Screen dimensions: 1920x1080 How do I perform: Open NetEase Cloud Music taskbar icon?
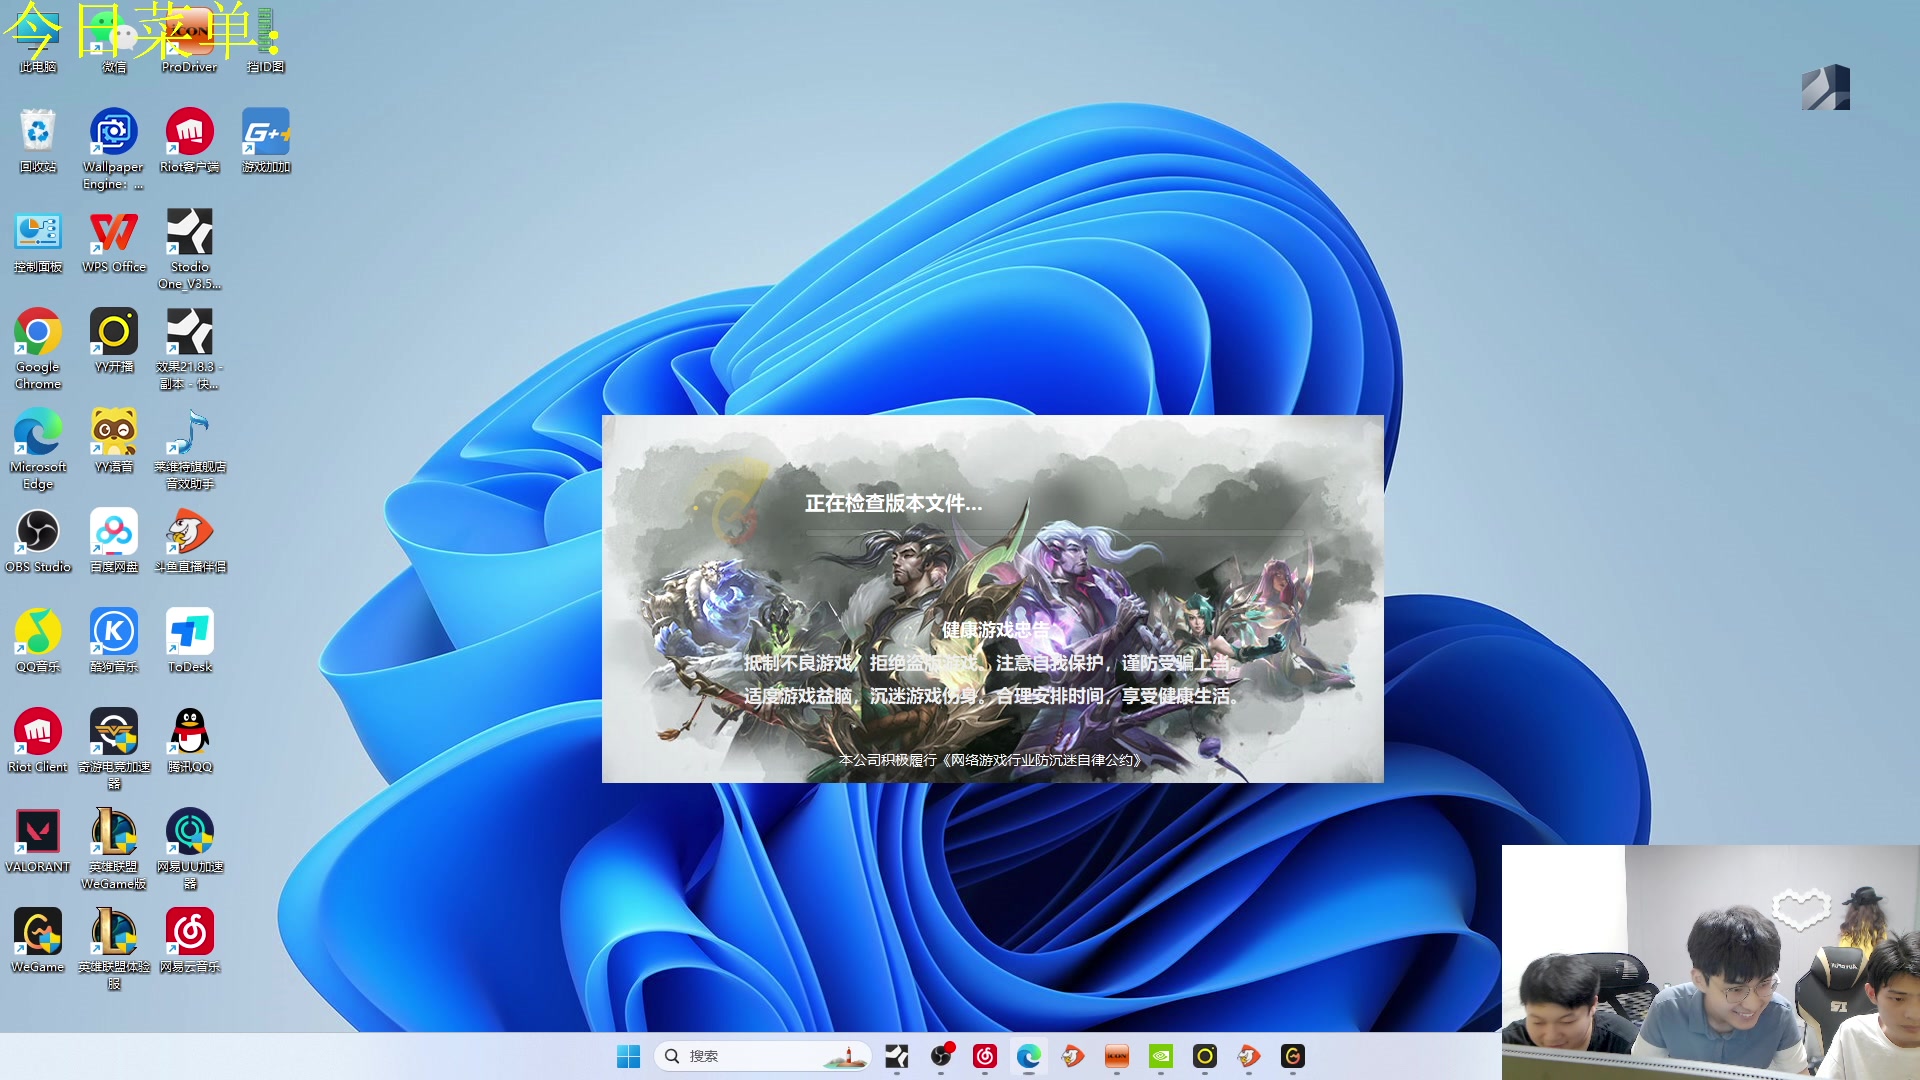coord(985,1056)
